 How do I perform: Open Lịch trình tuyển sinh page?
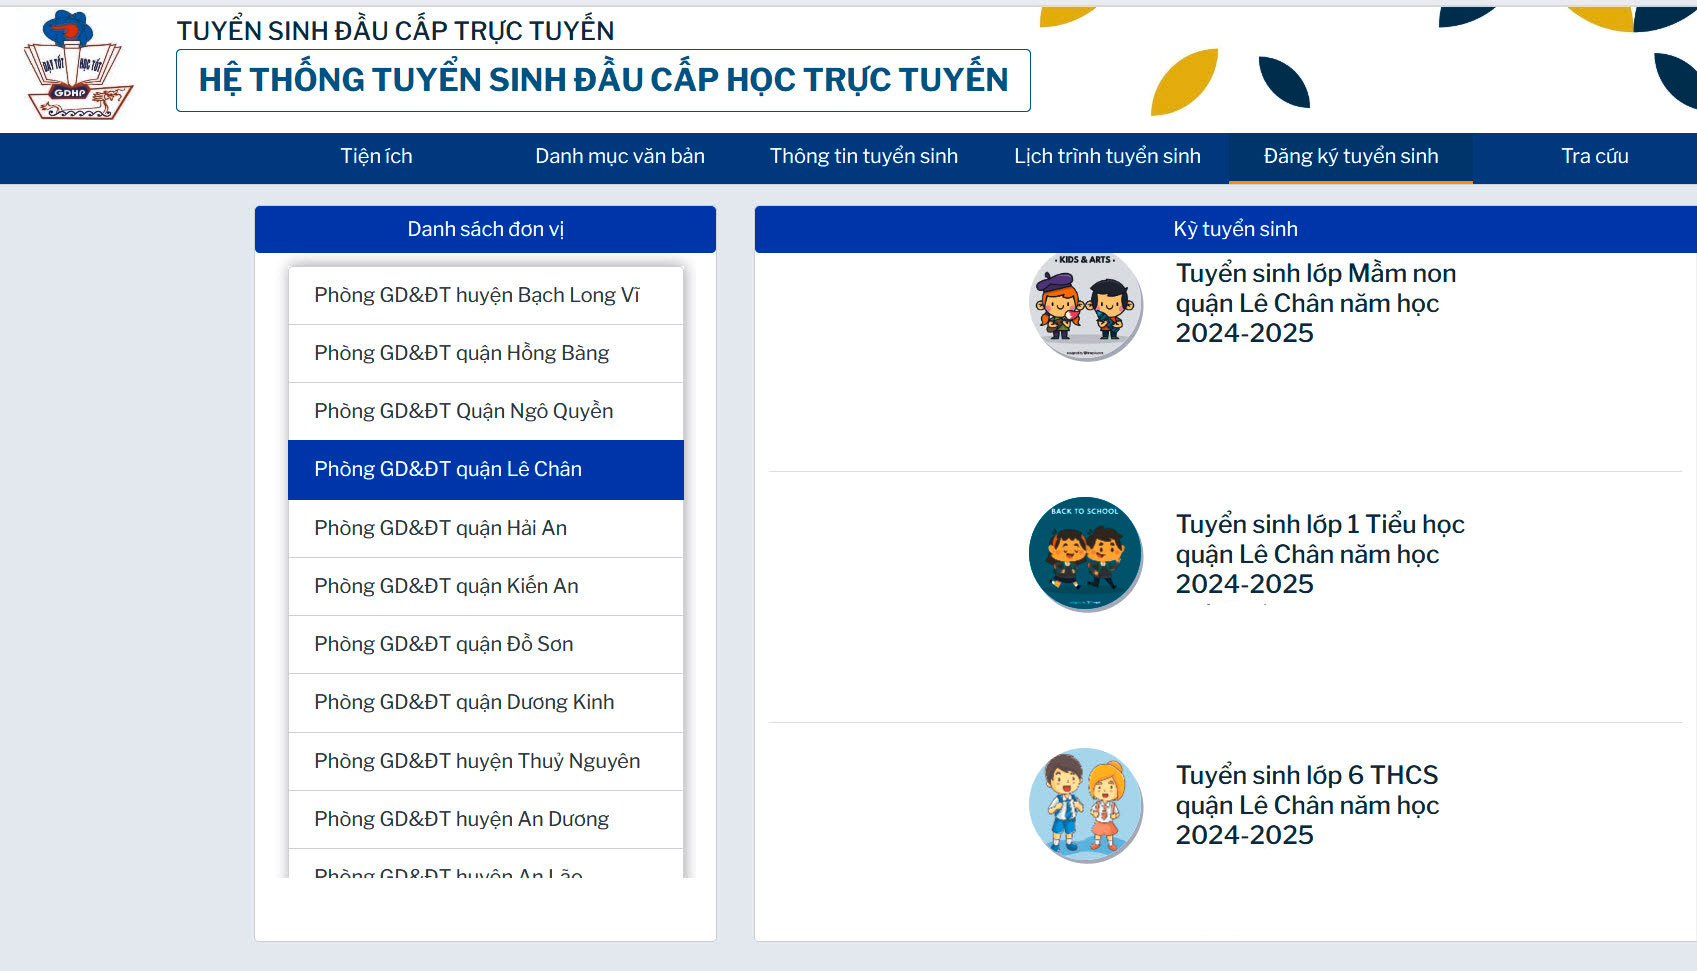pos(1107,157)
